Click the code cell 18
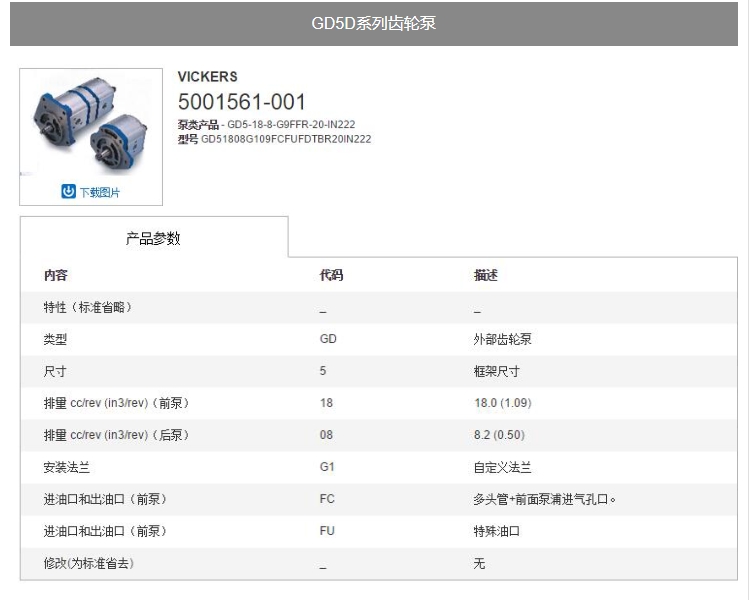 tap(326, 403)
